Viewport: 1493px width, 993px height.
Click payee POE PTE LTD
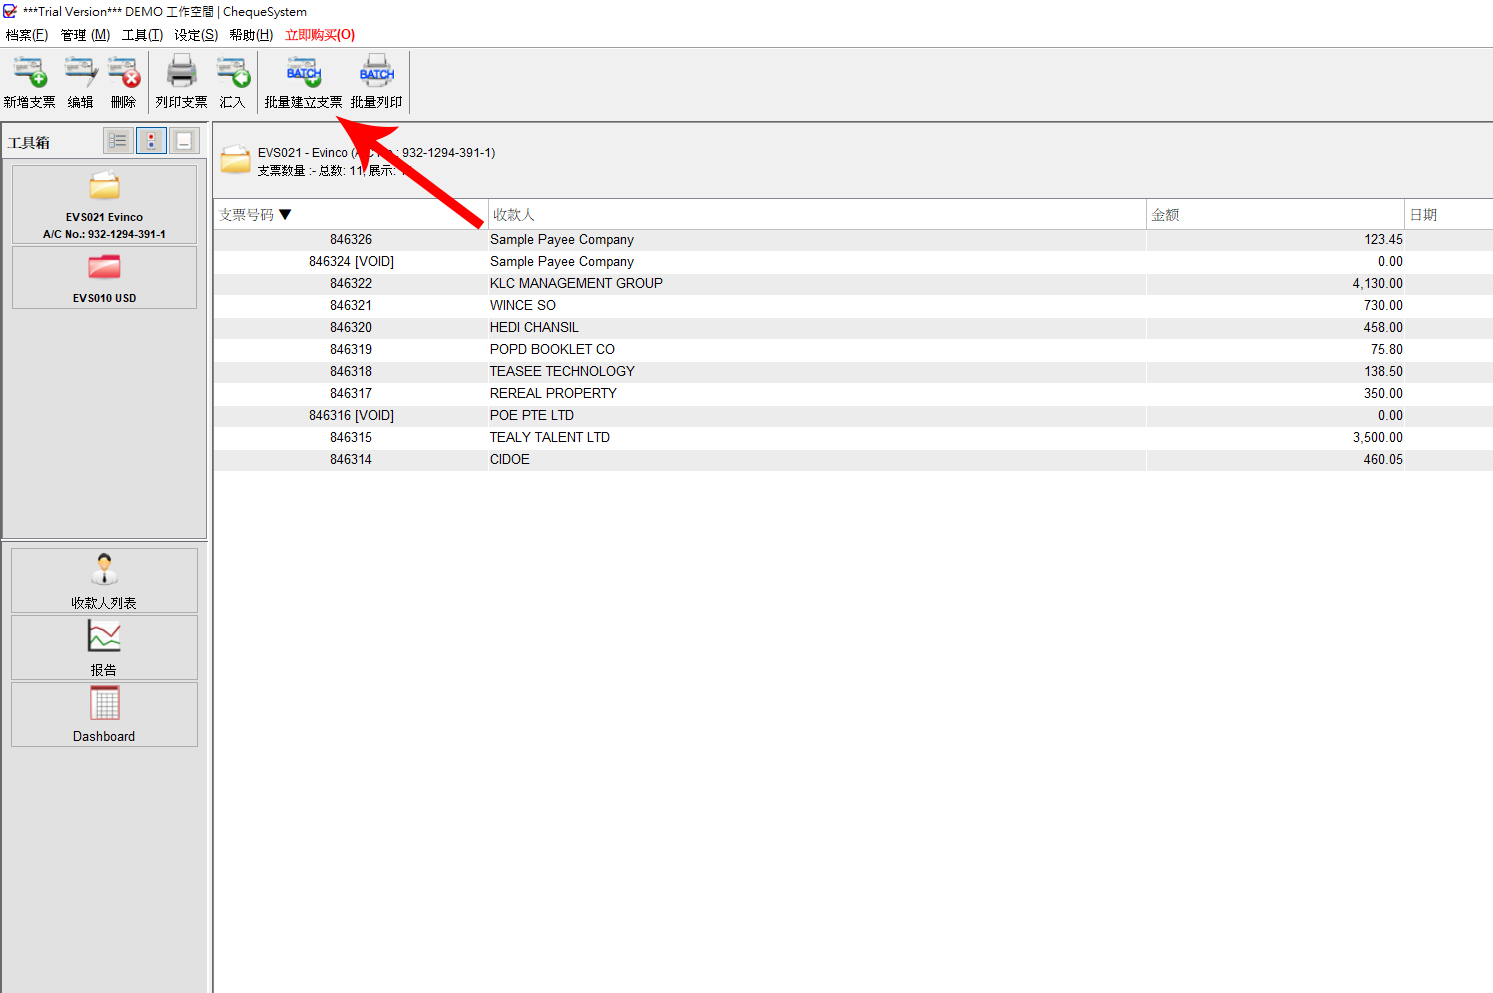tap(531, 416)
